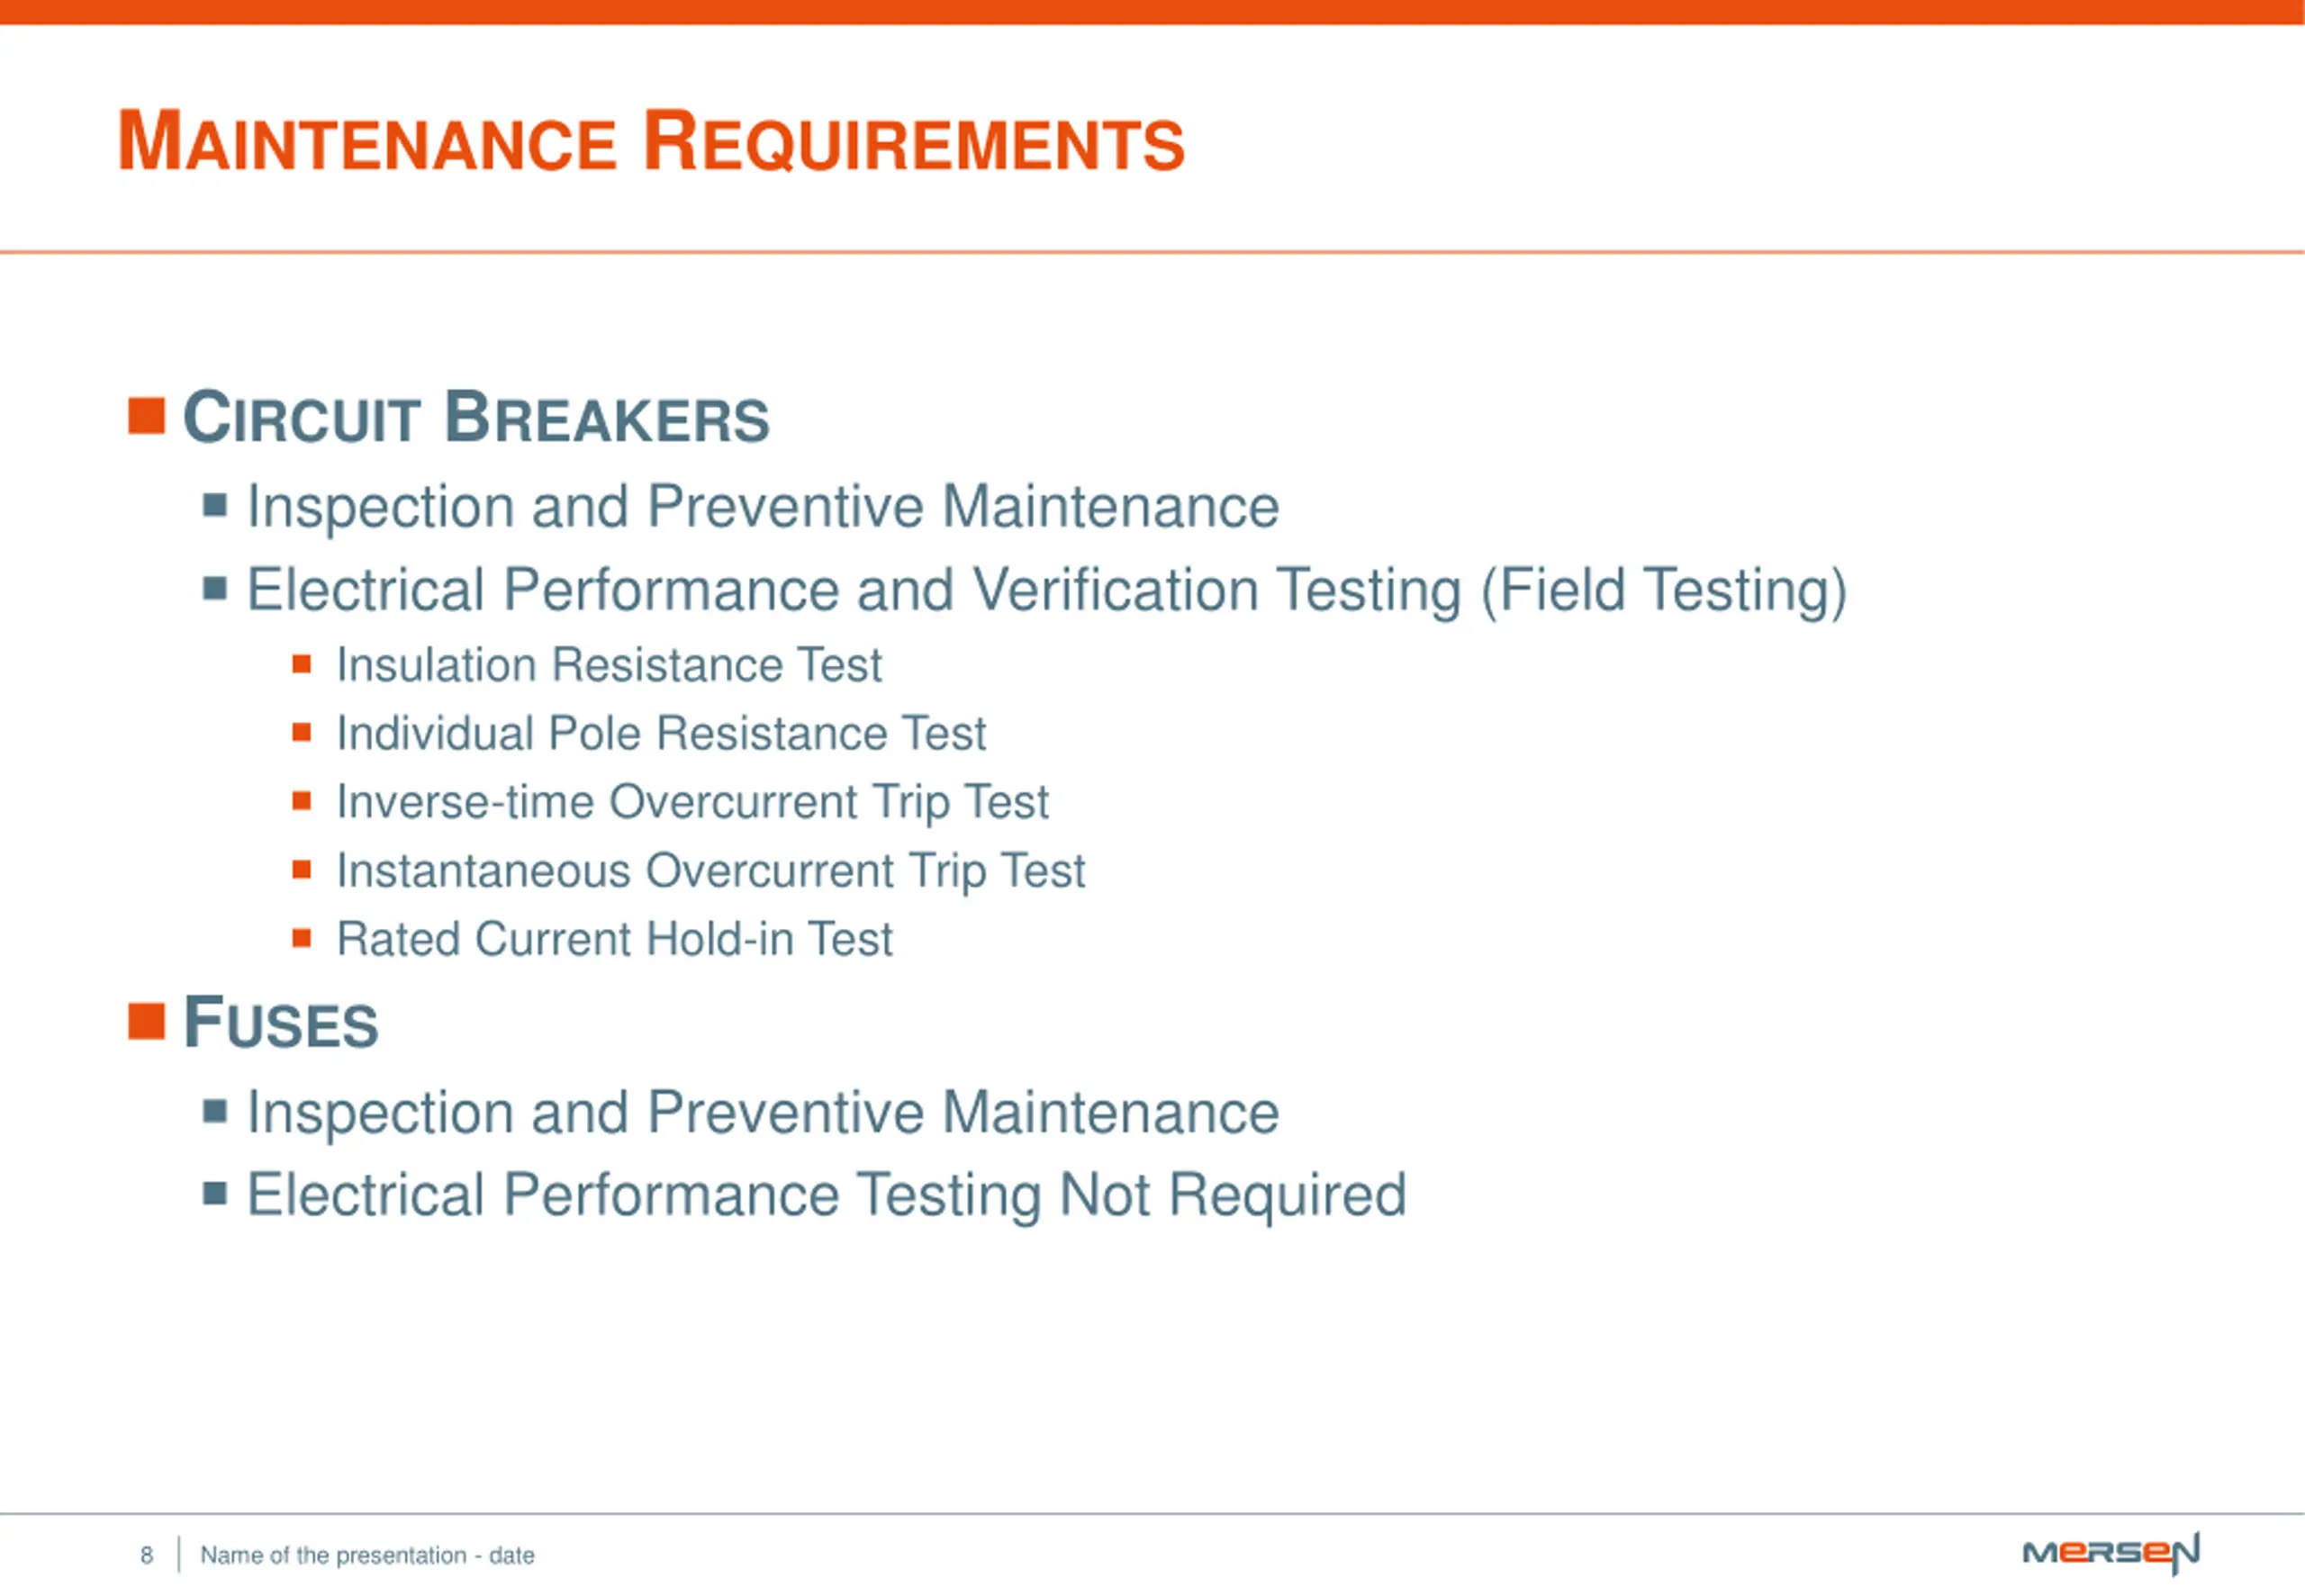Click the orange bullet beside Fuses
This screenshot has width=2305, height=1596.
(146, 1021)
